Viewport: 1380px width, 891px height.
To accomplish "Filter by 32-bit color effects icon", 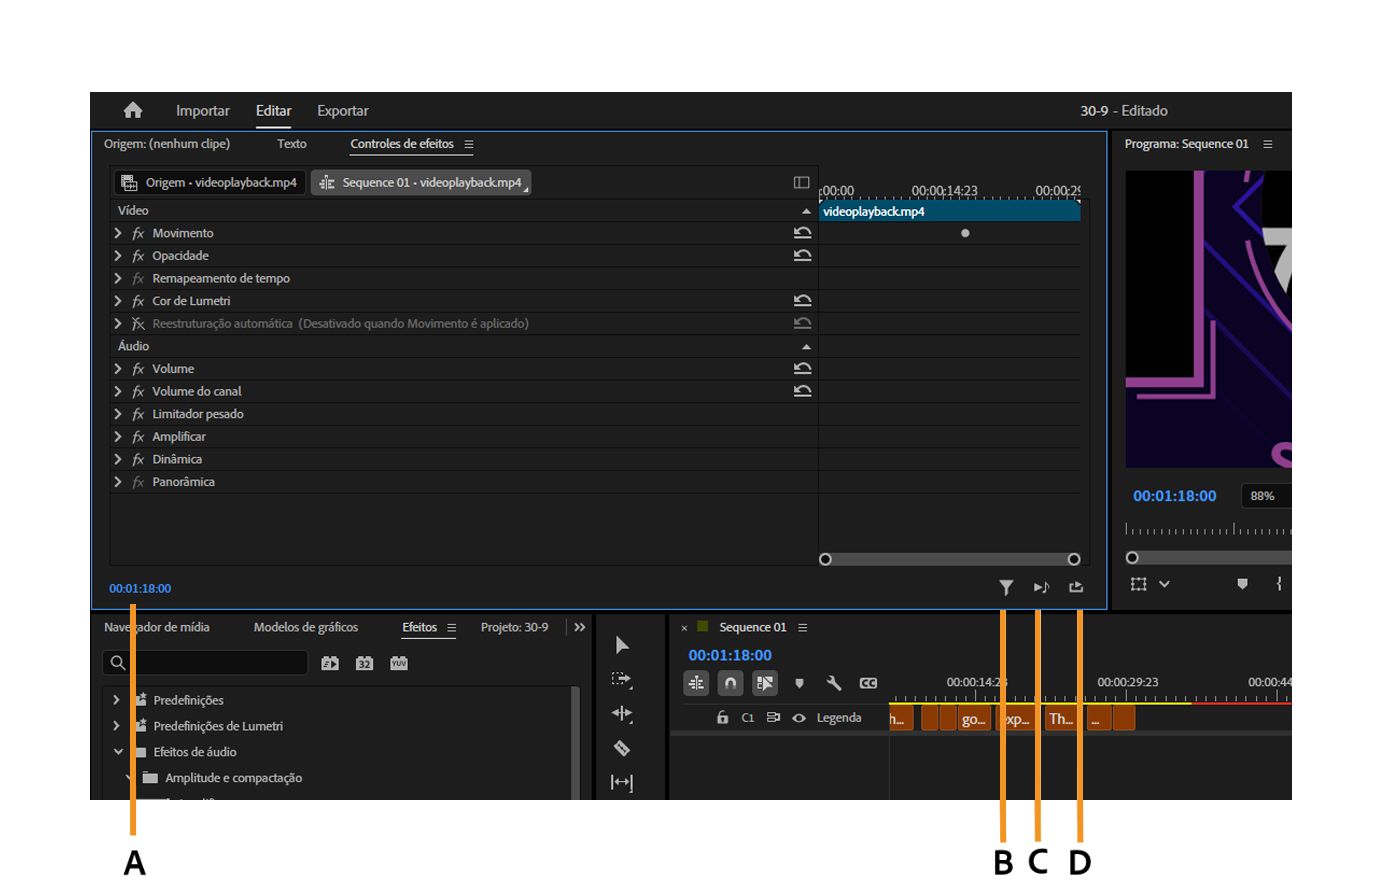I will [x=364, y=663].
